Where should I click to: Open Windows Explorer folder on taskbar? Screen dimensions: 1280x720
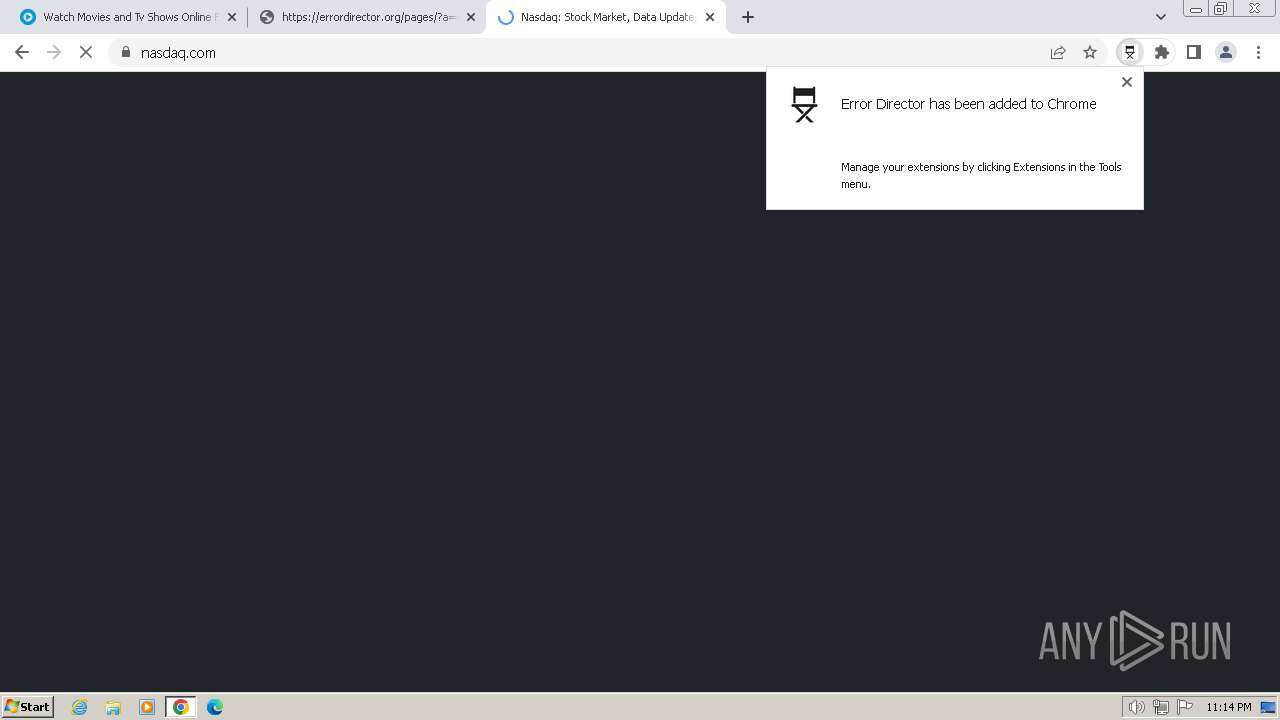pyautogui.click(x=113, y=707)
